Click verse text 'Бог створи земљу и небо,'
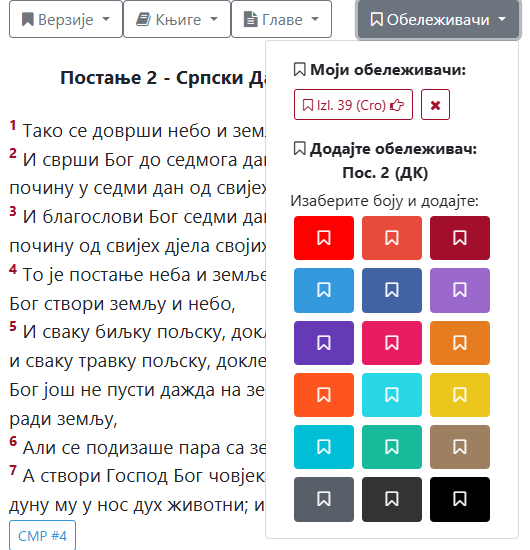Viewport: 530px width, 550px height. [x=122, y=304]
